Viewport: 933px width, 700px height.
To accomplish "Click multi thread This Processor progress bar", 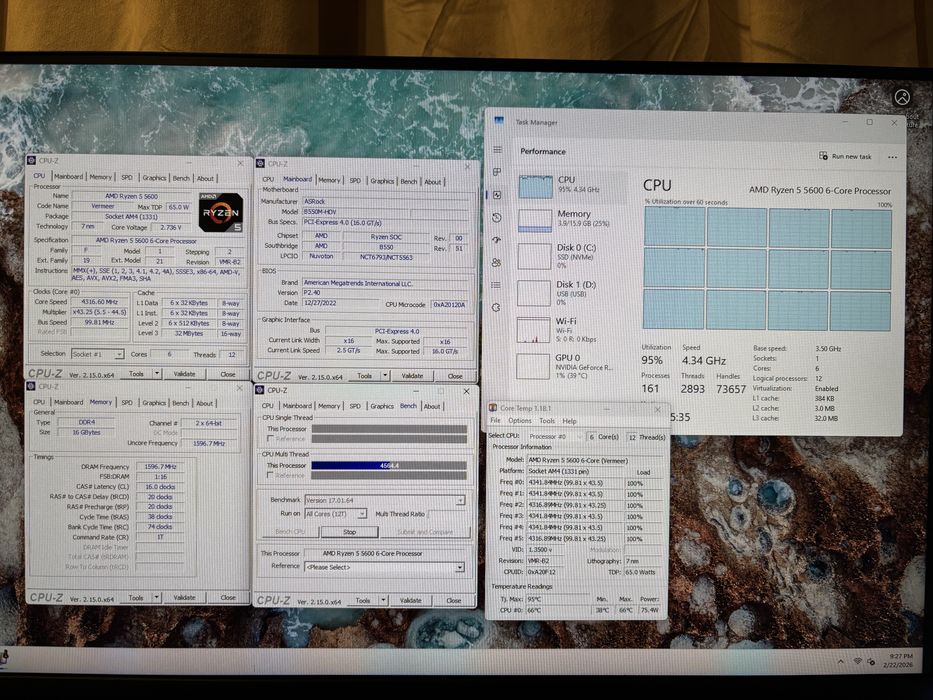I will (x=389, y=465).
